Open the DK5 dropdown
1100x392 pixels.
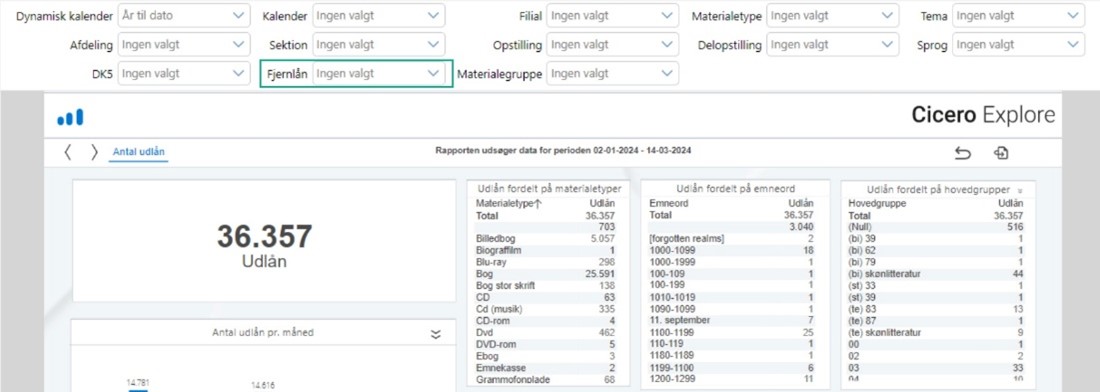pyautogui.click(x=184, y=73)
